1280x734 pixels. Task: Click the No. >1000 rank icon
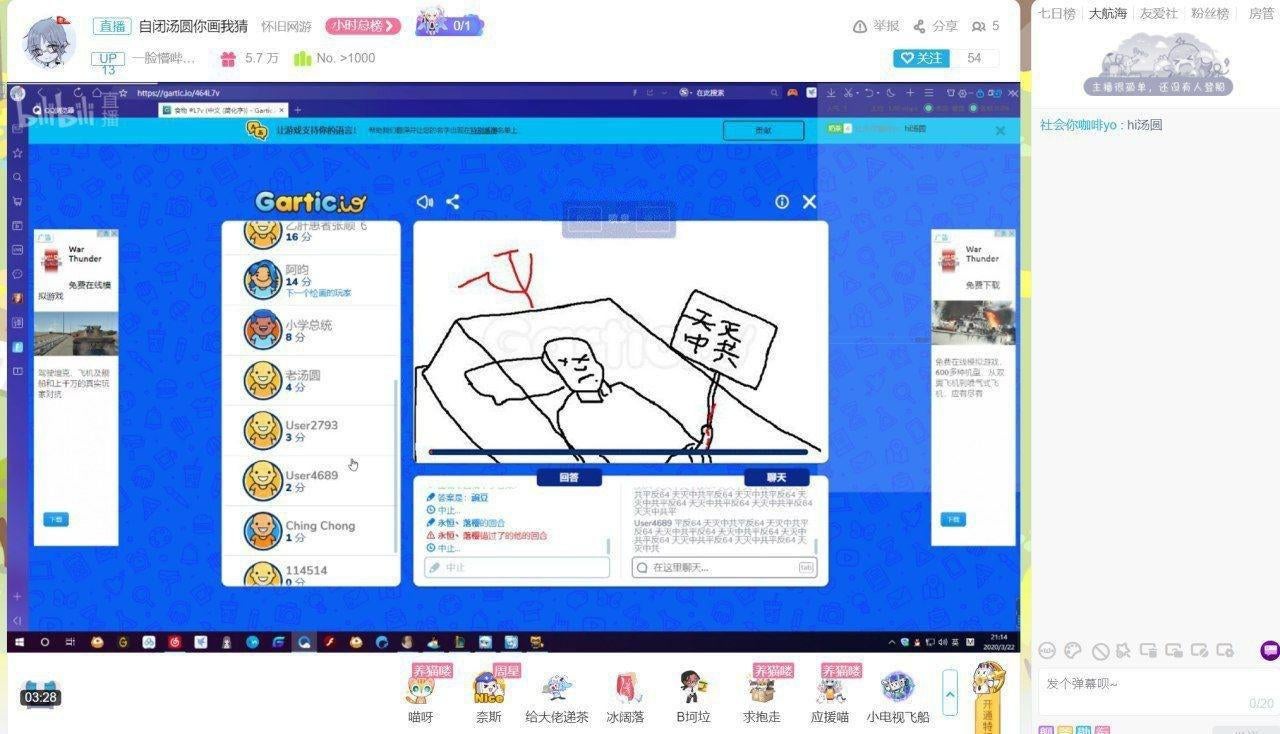(x=302, y=59)
